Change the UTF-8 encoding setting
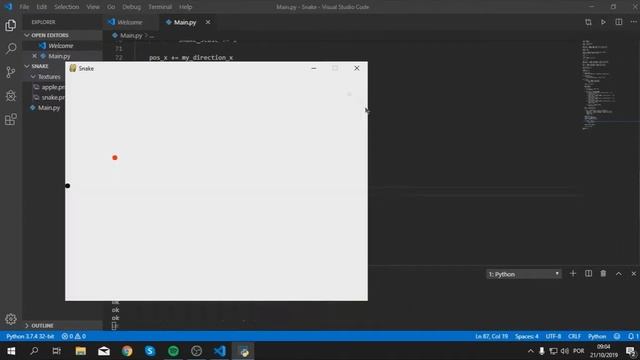This screenshot has width=640, height=360. 553,336
